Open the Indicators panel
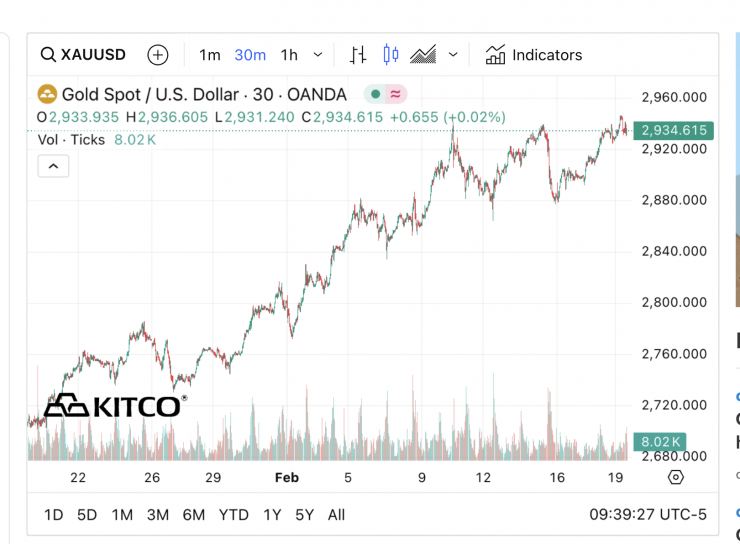Image resolution: width=740 pixels, height=544 pixels. click(x=533, y=55)
